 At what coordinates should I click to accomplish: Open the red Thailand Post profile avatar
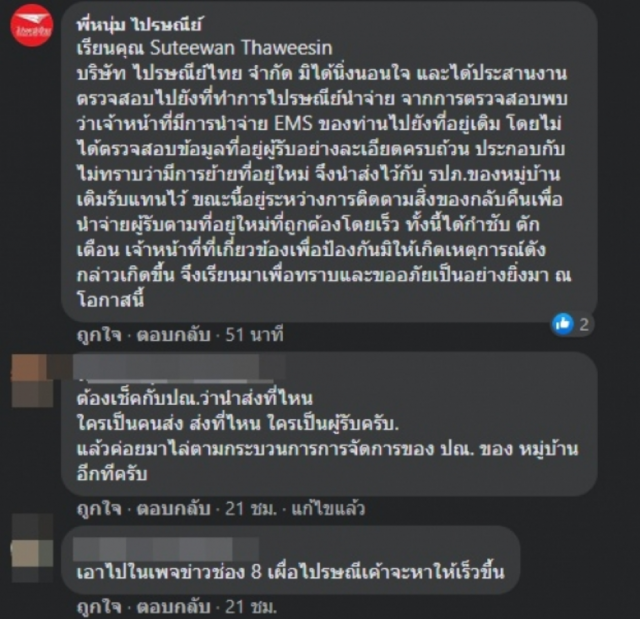tap(32, 25)
